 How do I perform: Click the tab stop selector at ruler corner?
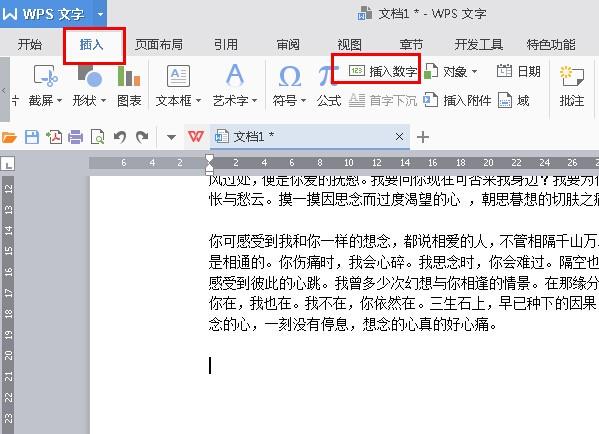[8, 164]
